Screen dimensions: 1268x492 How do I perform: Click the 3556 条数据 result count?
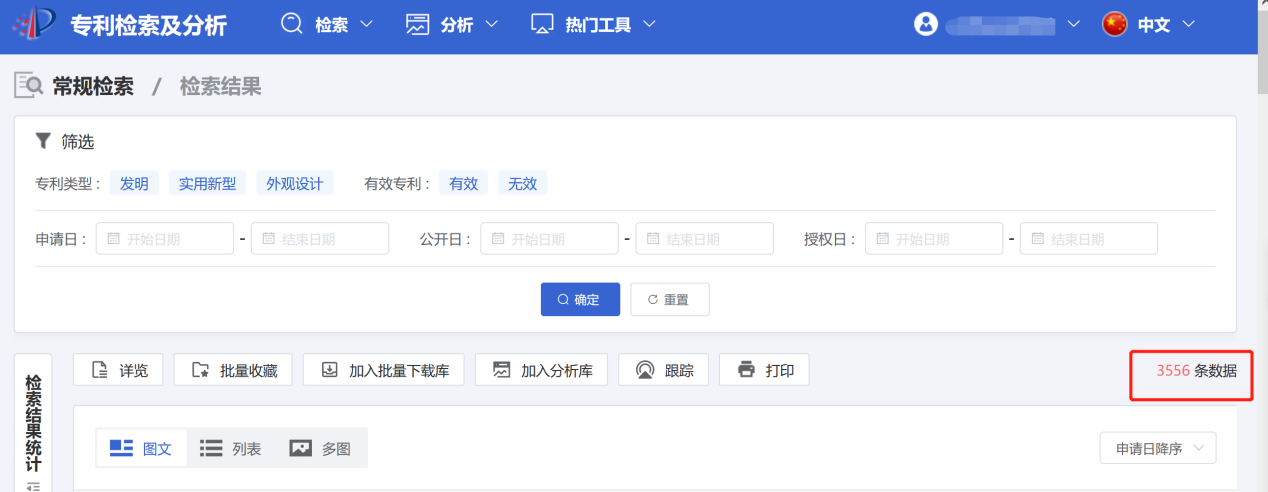(x=1197, y=370)
